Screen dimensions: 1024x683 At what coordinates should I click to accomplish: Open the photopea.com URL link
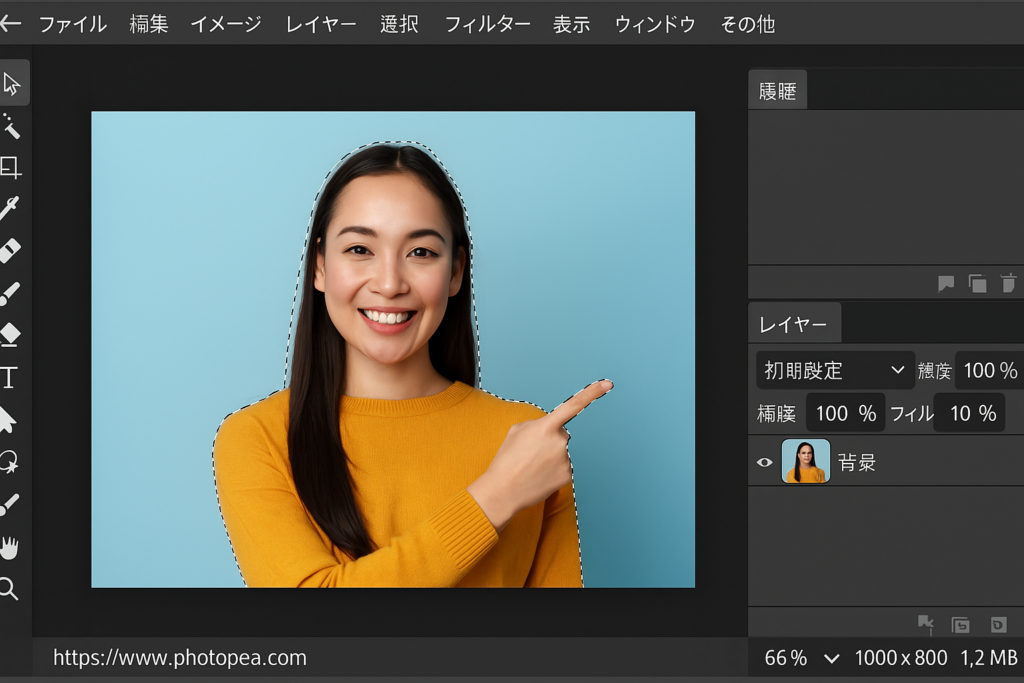point(180,658)
